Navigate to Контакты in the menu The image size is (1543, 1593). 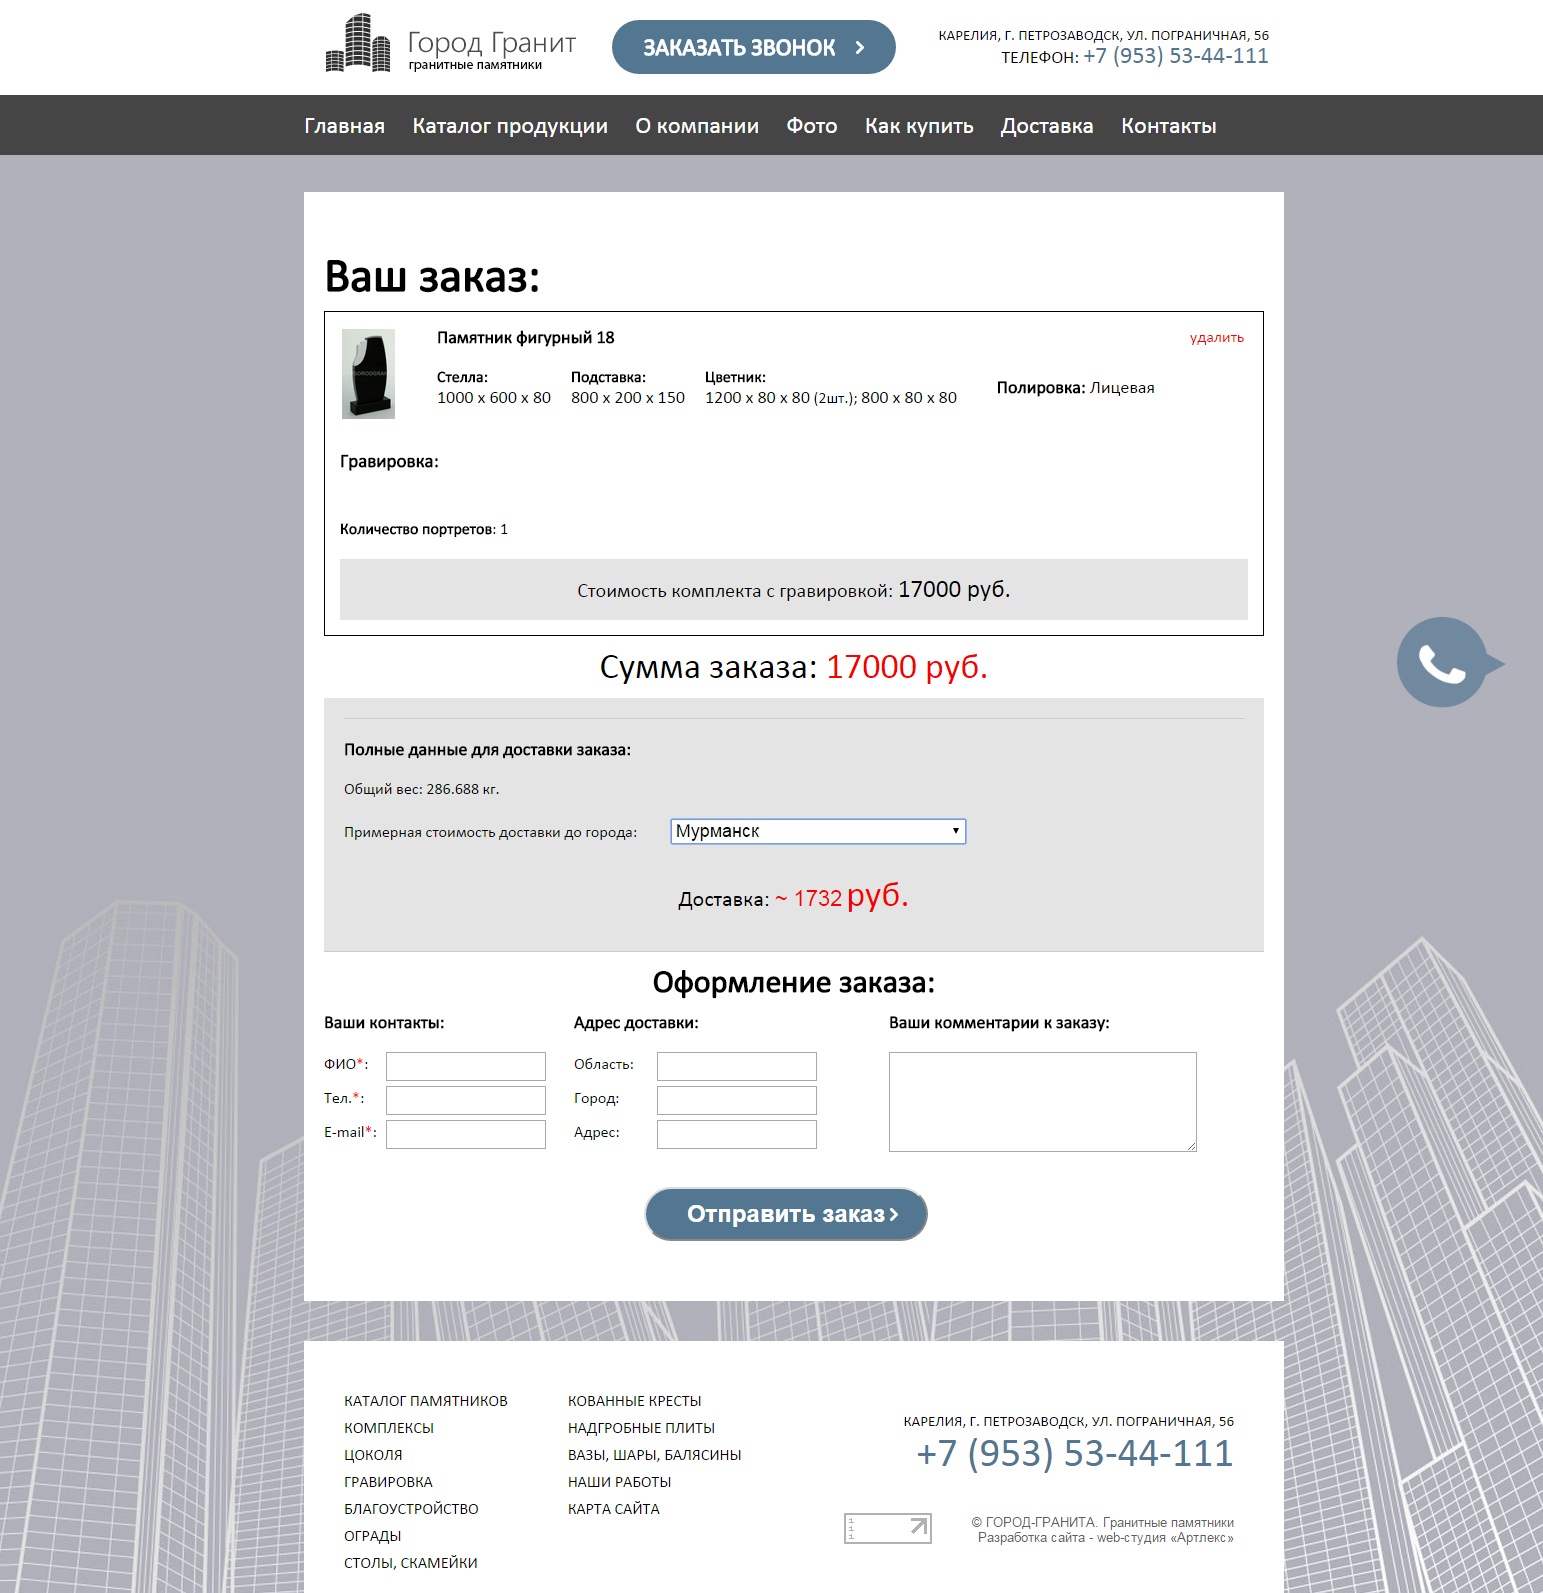pos(1168,126)
